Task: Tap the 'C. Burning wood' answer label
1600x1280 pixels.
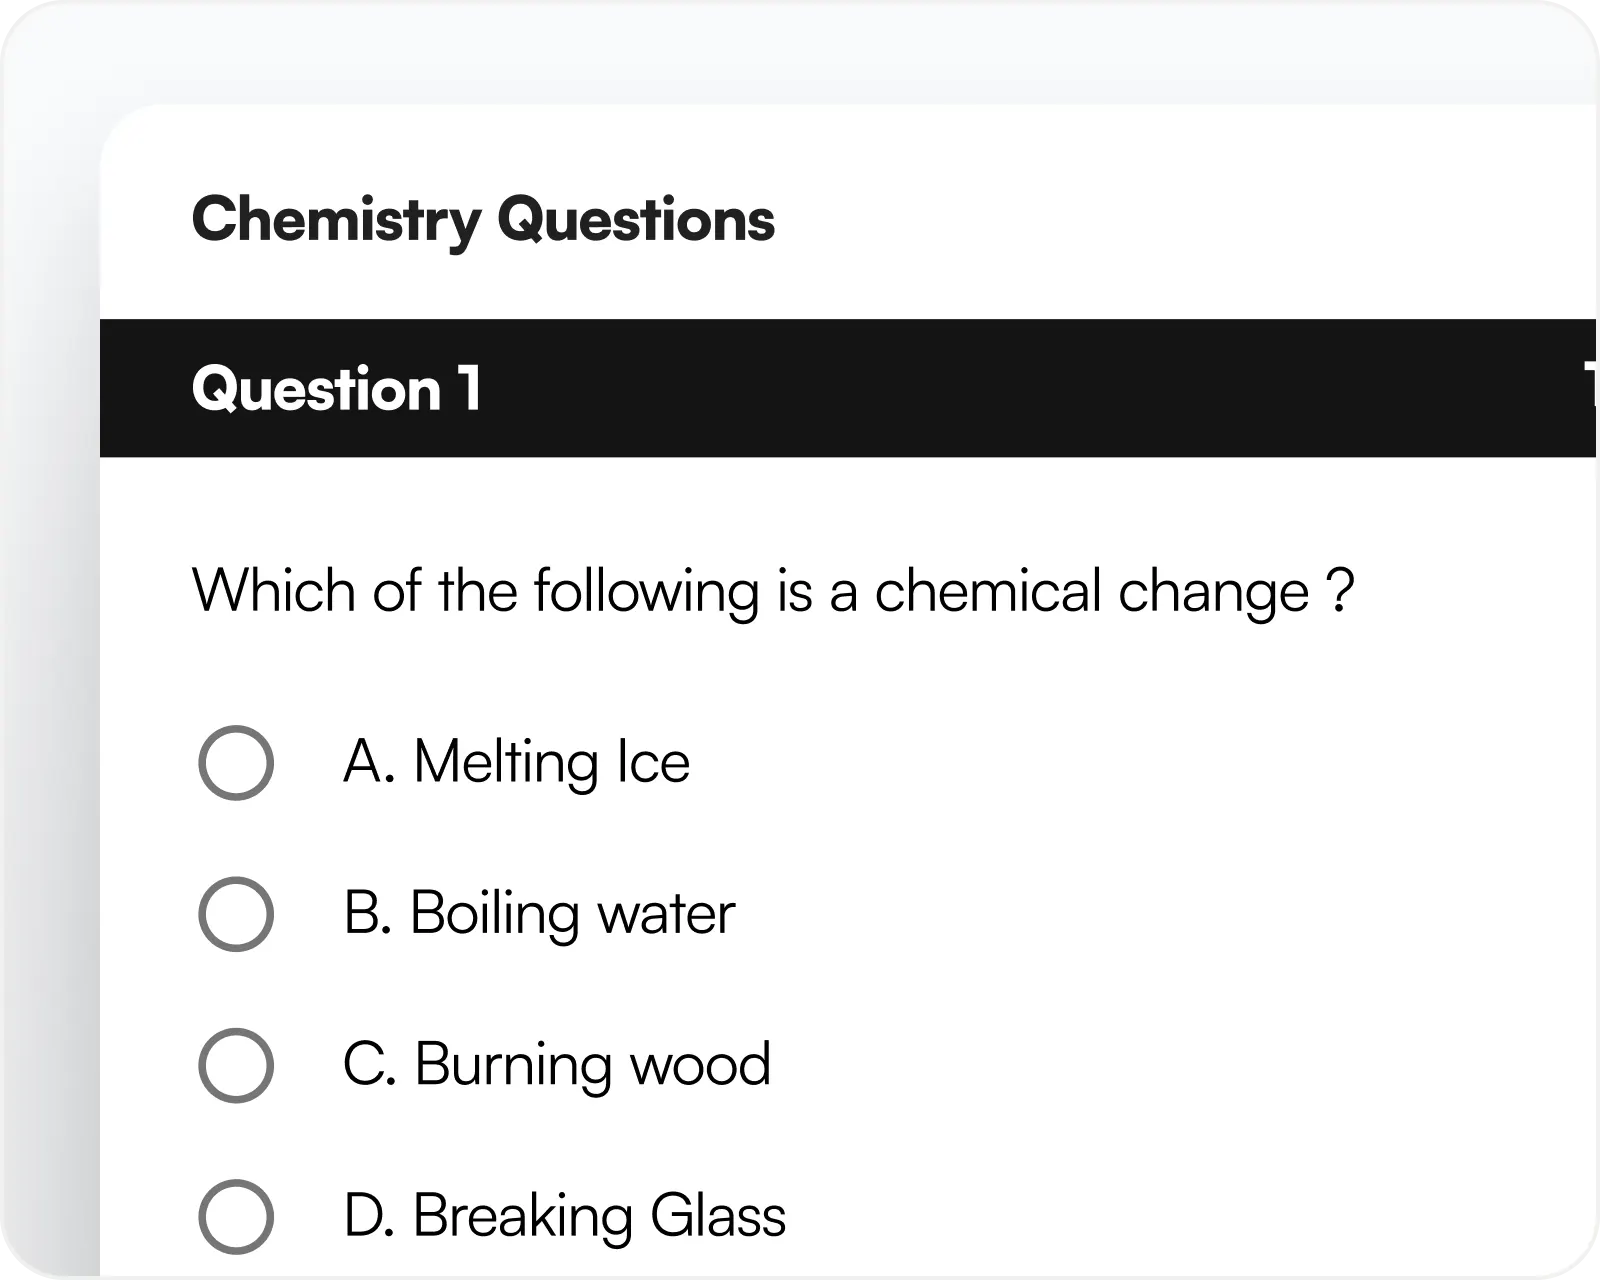Action: point(557,1065)
